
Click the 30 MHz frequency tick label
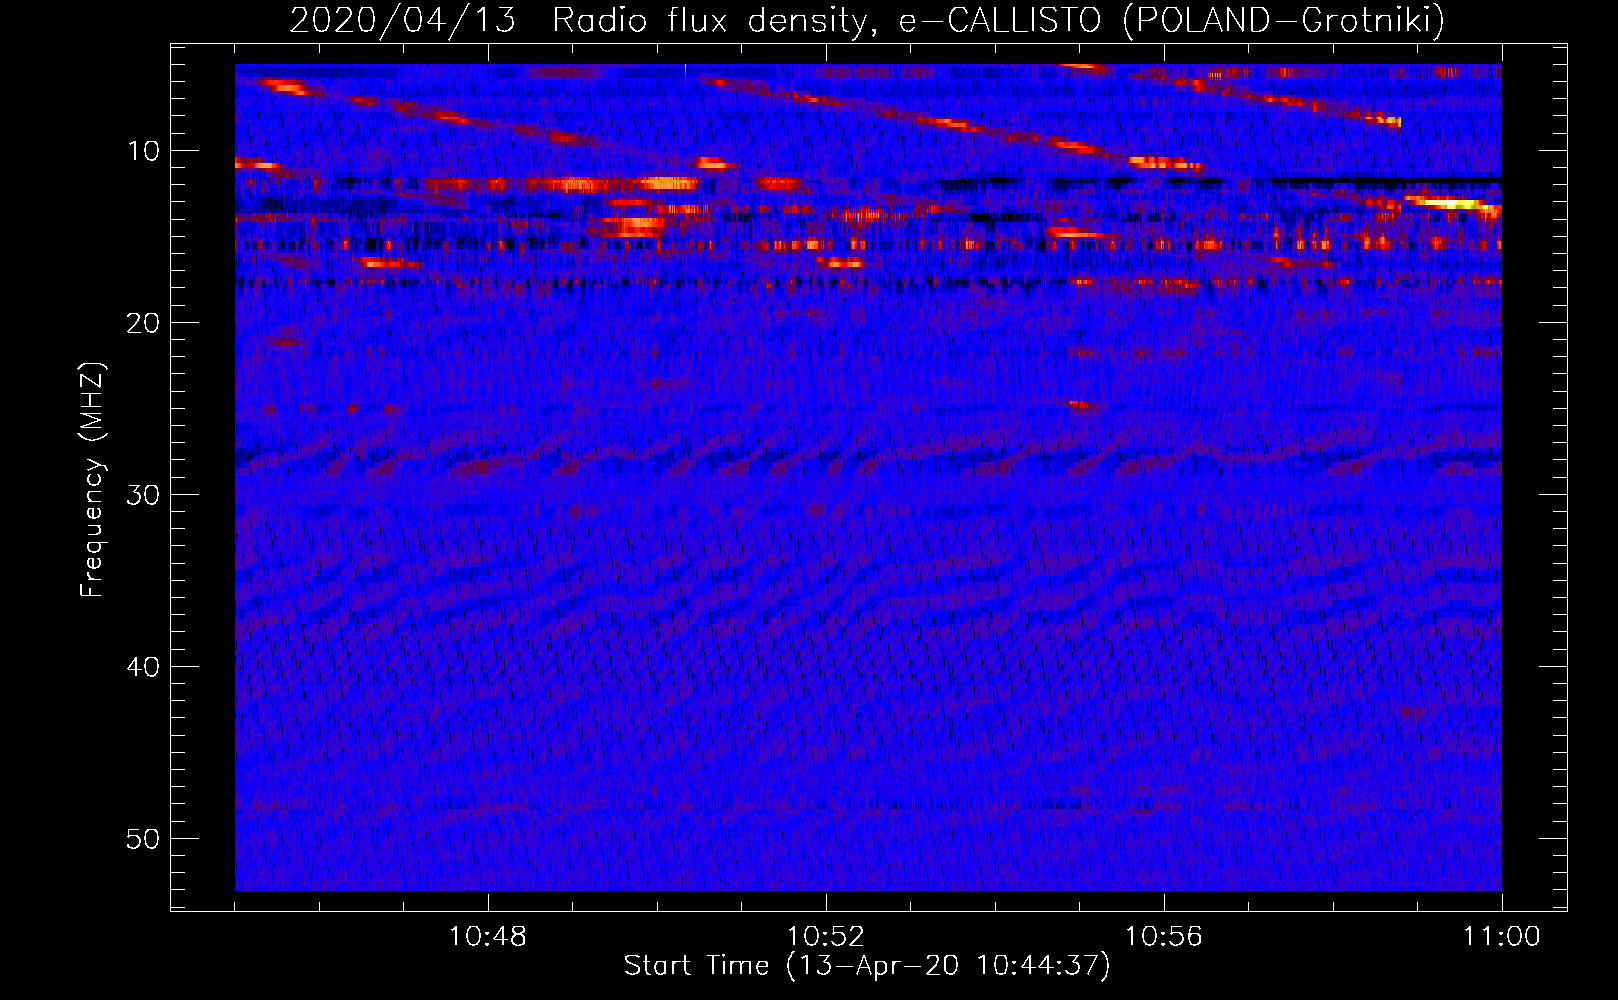pyautogui.click(x=144, y=495)
